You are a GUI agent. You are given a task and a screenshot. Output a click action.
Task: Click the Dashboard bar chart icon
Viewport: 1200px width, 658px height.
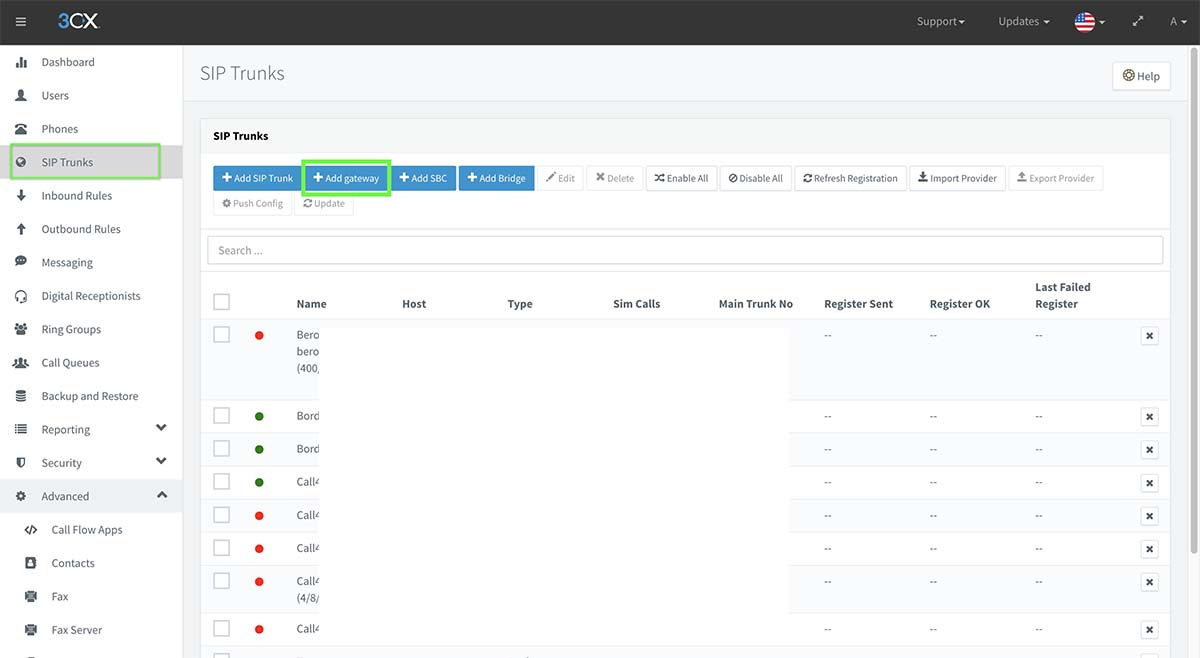point(21,62)
